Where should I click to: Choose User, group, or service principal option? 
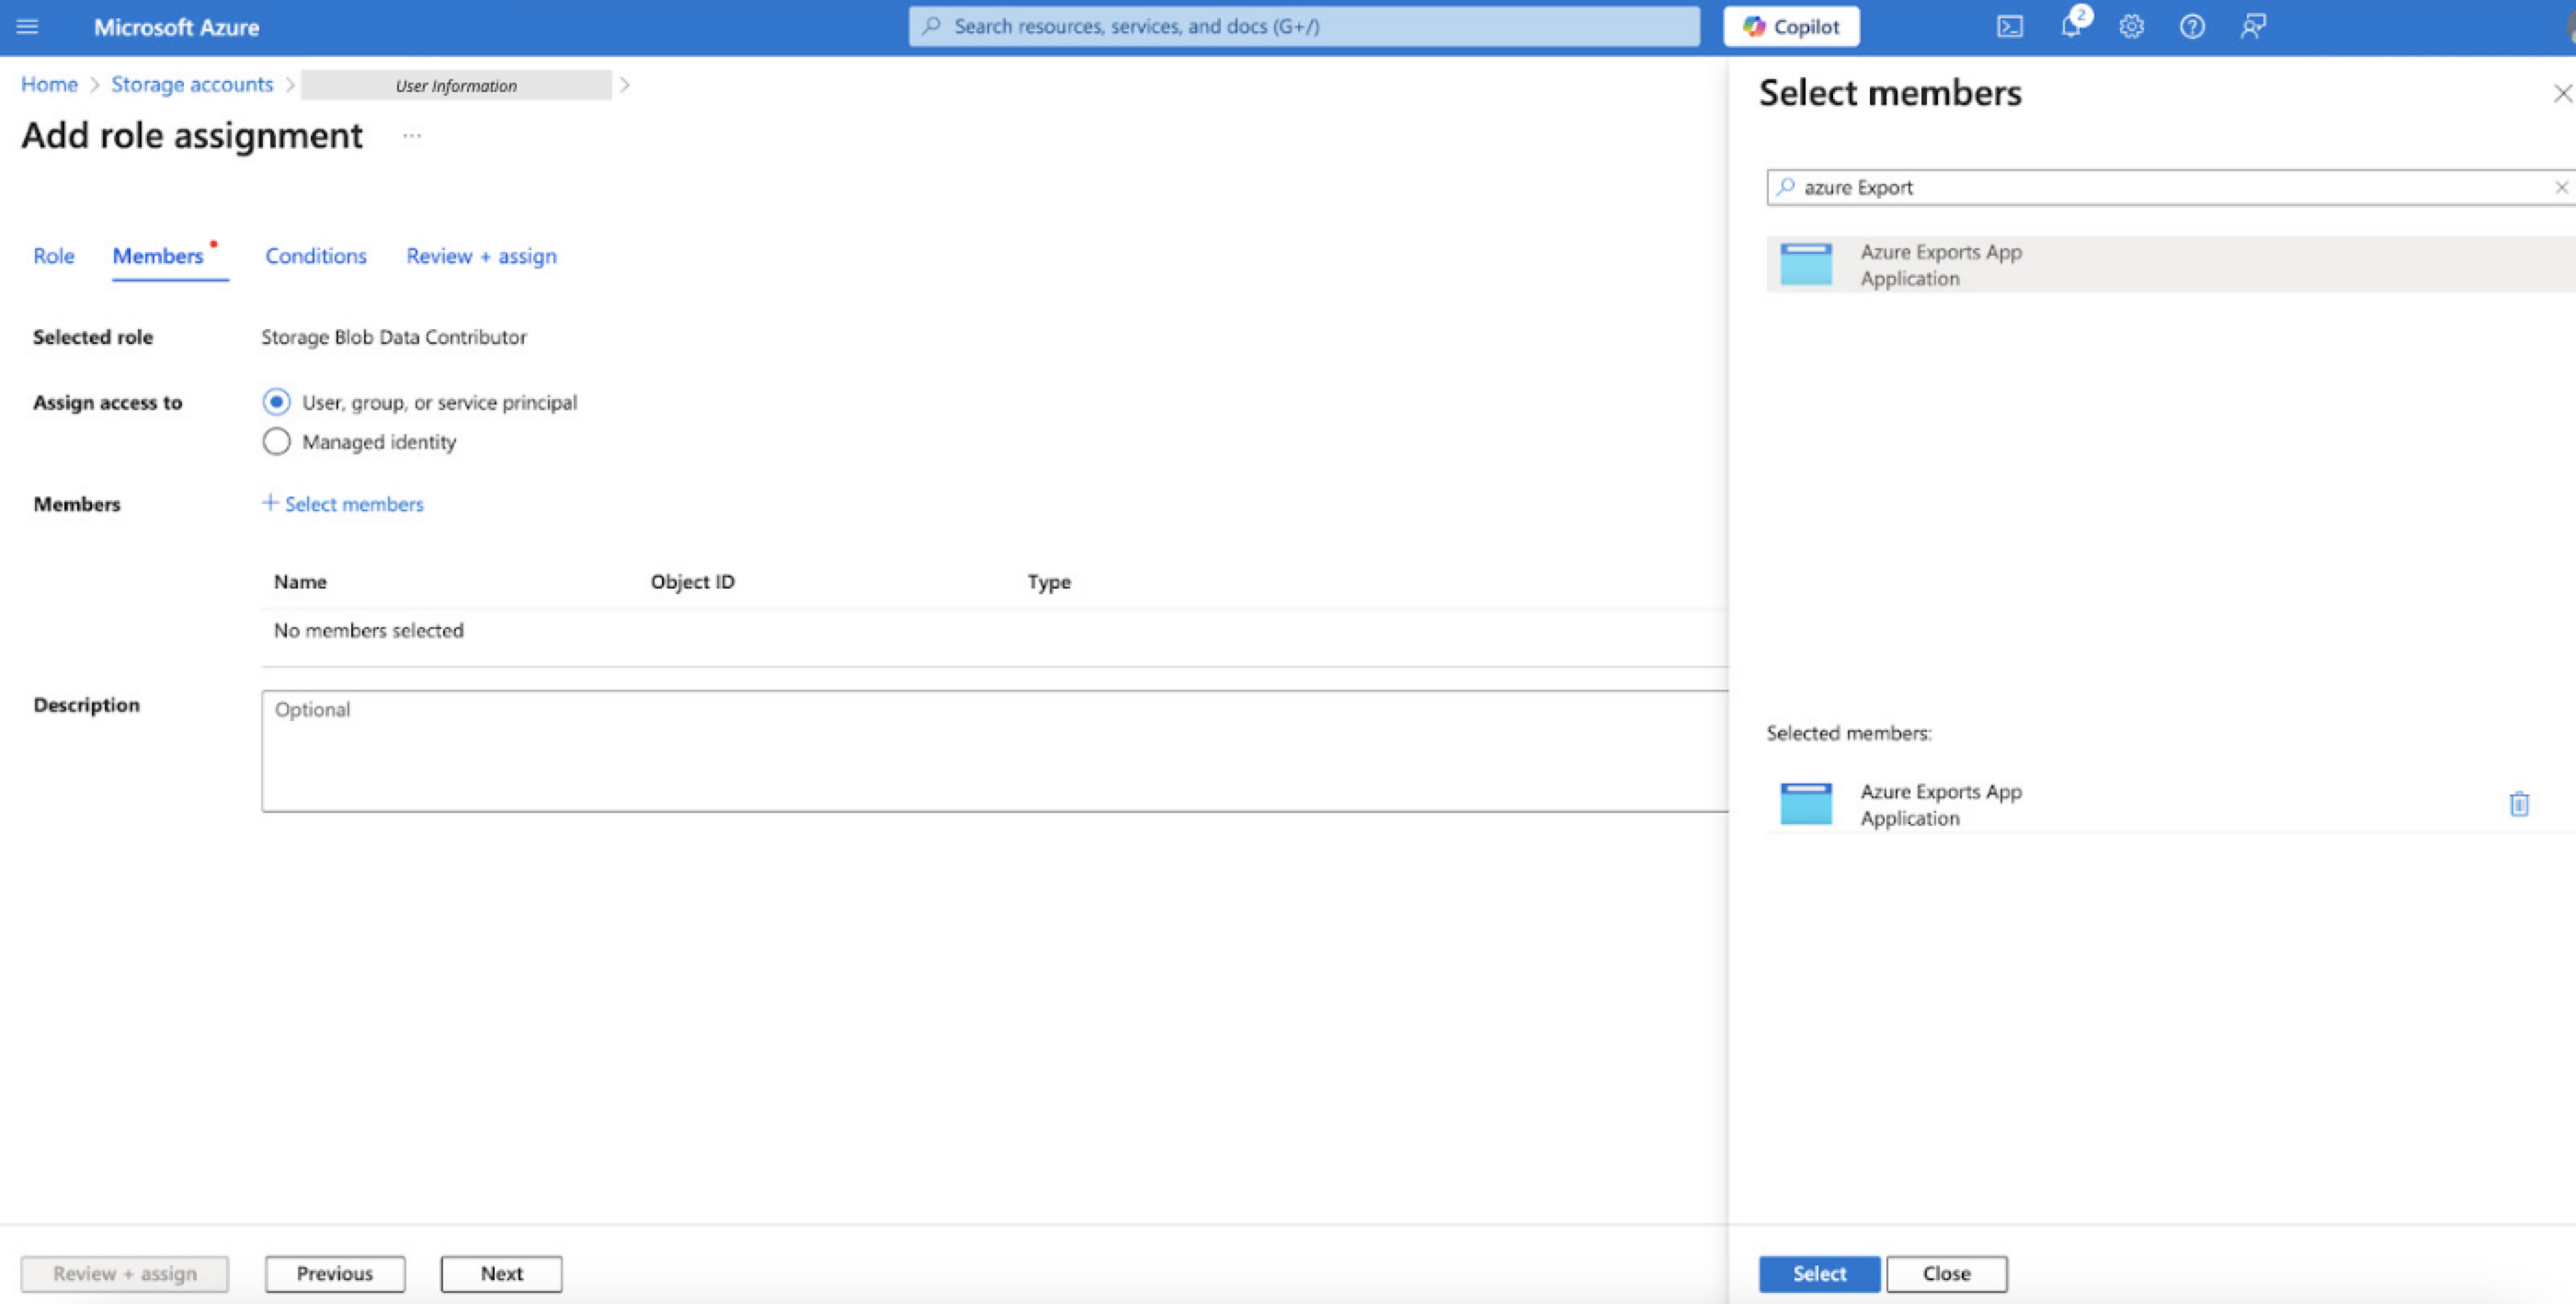tap(276, 402)
